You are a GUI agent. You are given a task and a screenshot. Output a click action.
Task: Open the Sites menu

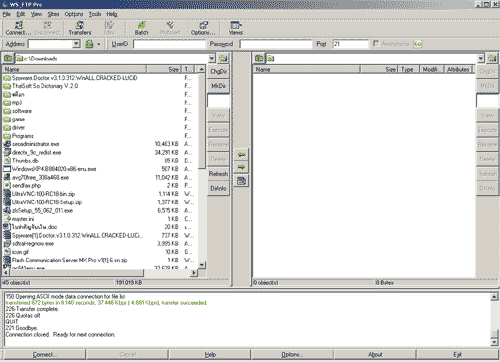coord(53,14)
